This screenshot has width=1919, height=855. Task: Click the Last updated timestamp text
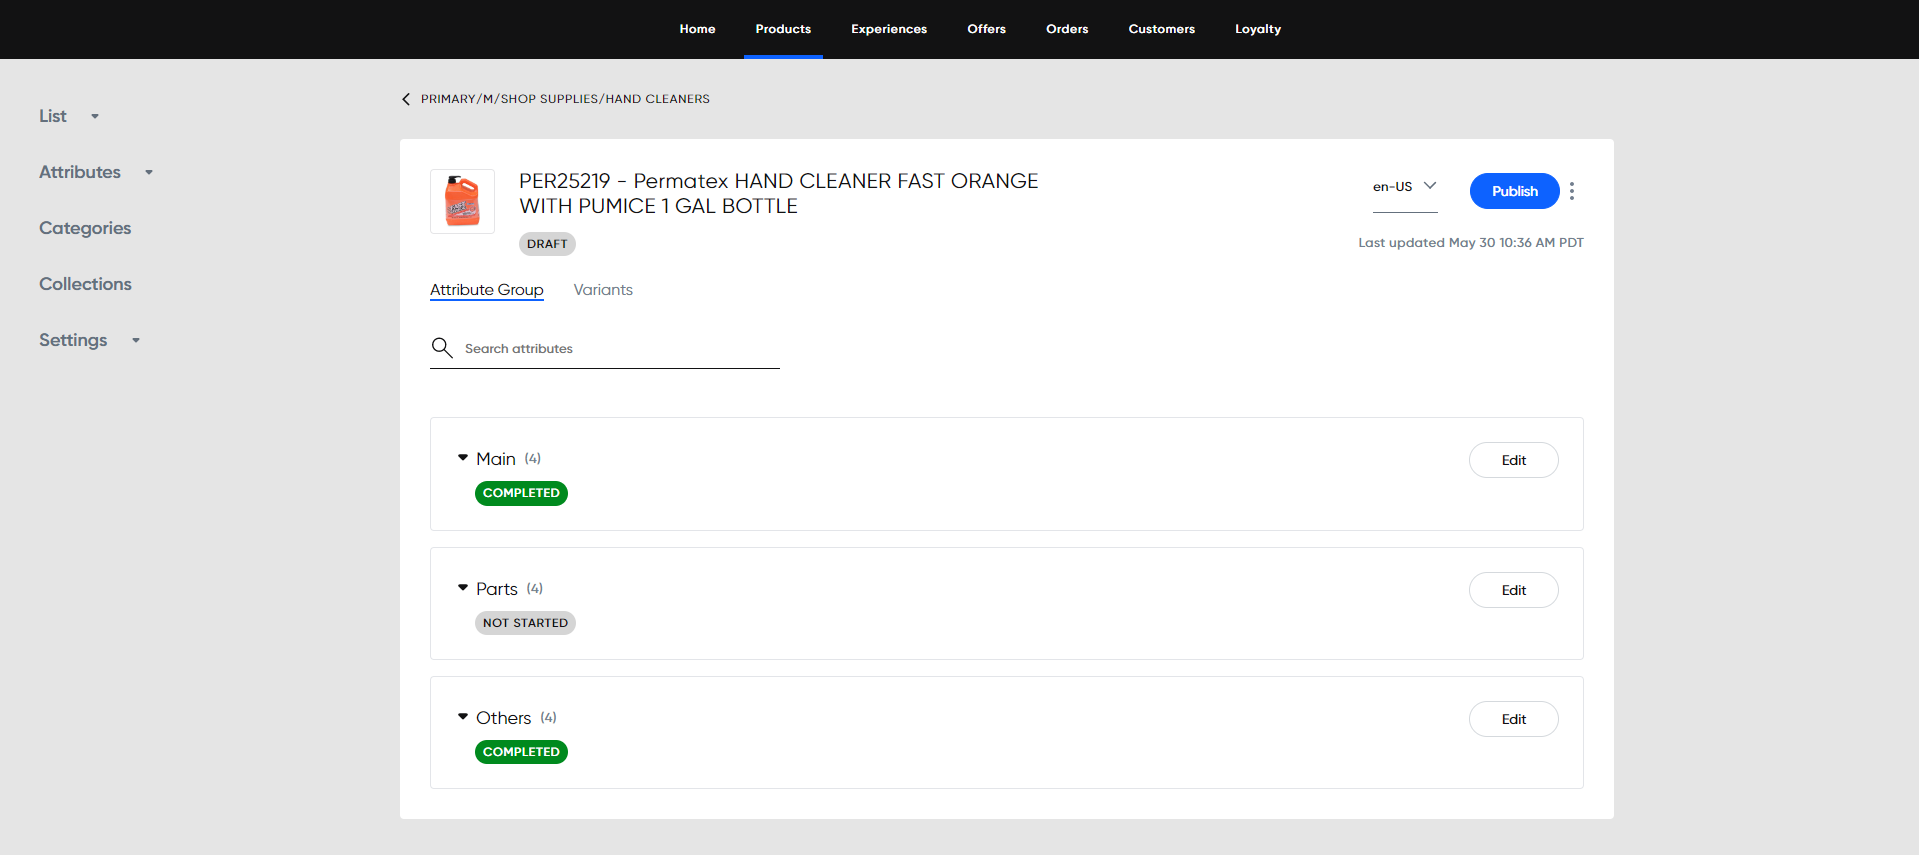(1470, 243)
